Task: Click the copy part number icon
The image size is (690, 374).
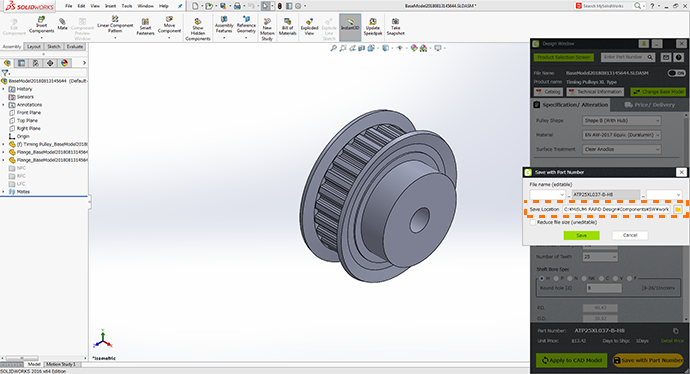Action: (x=675, y=331)
